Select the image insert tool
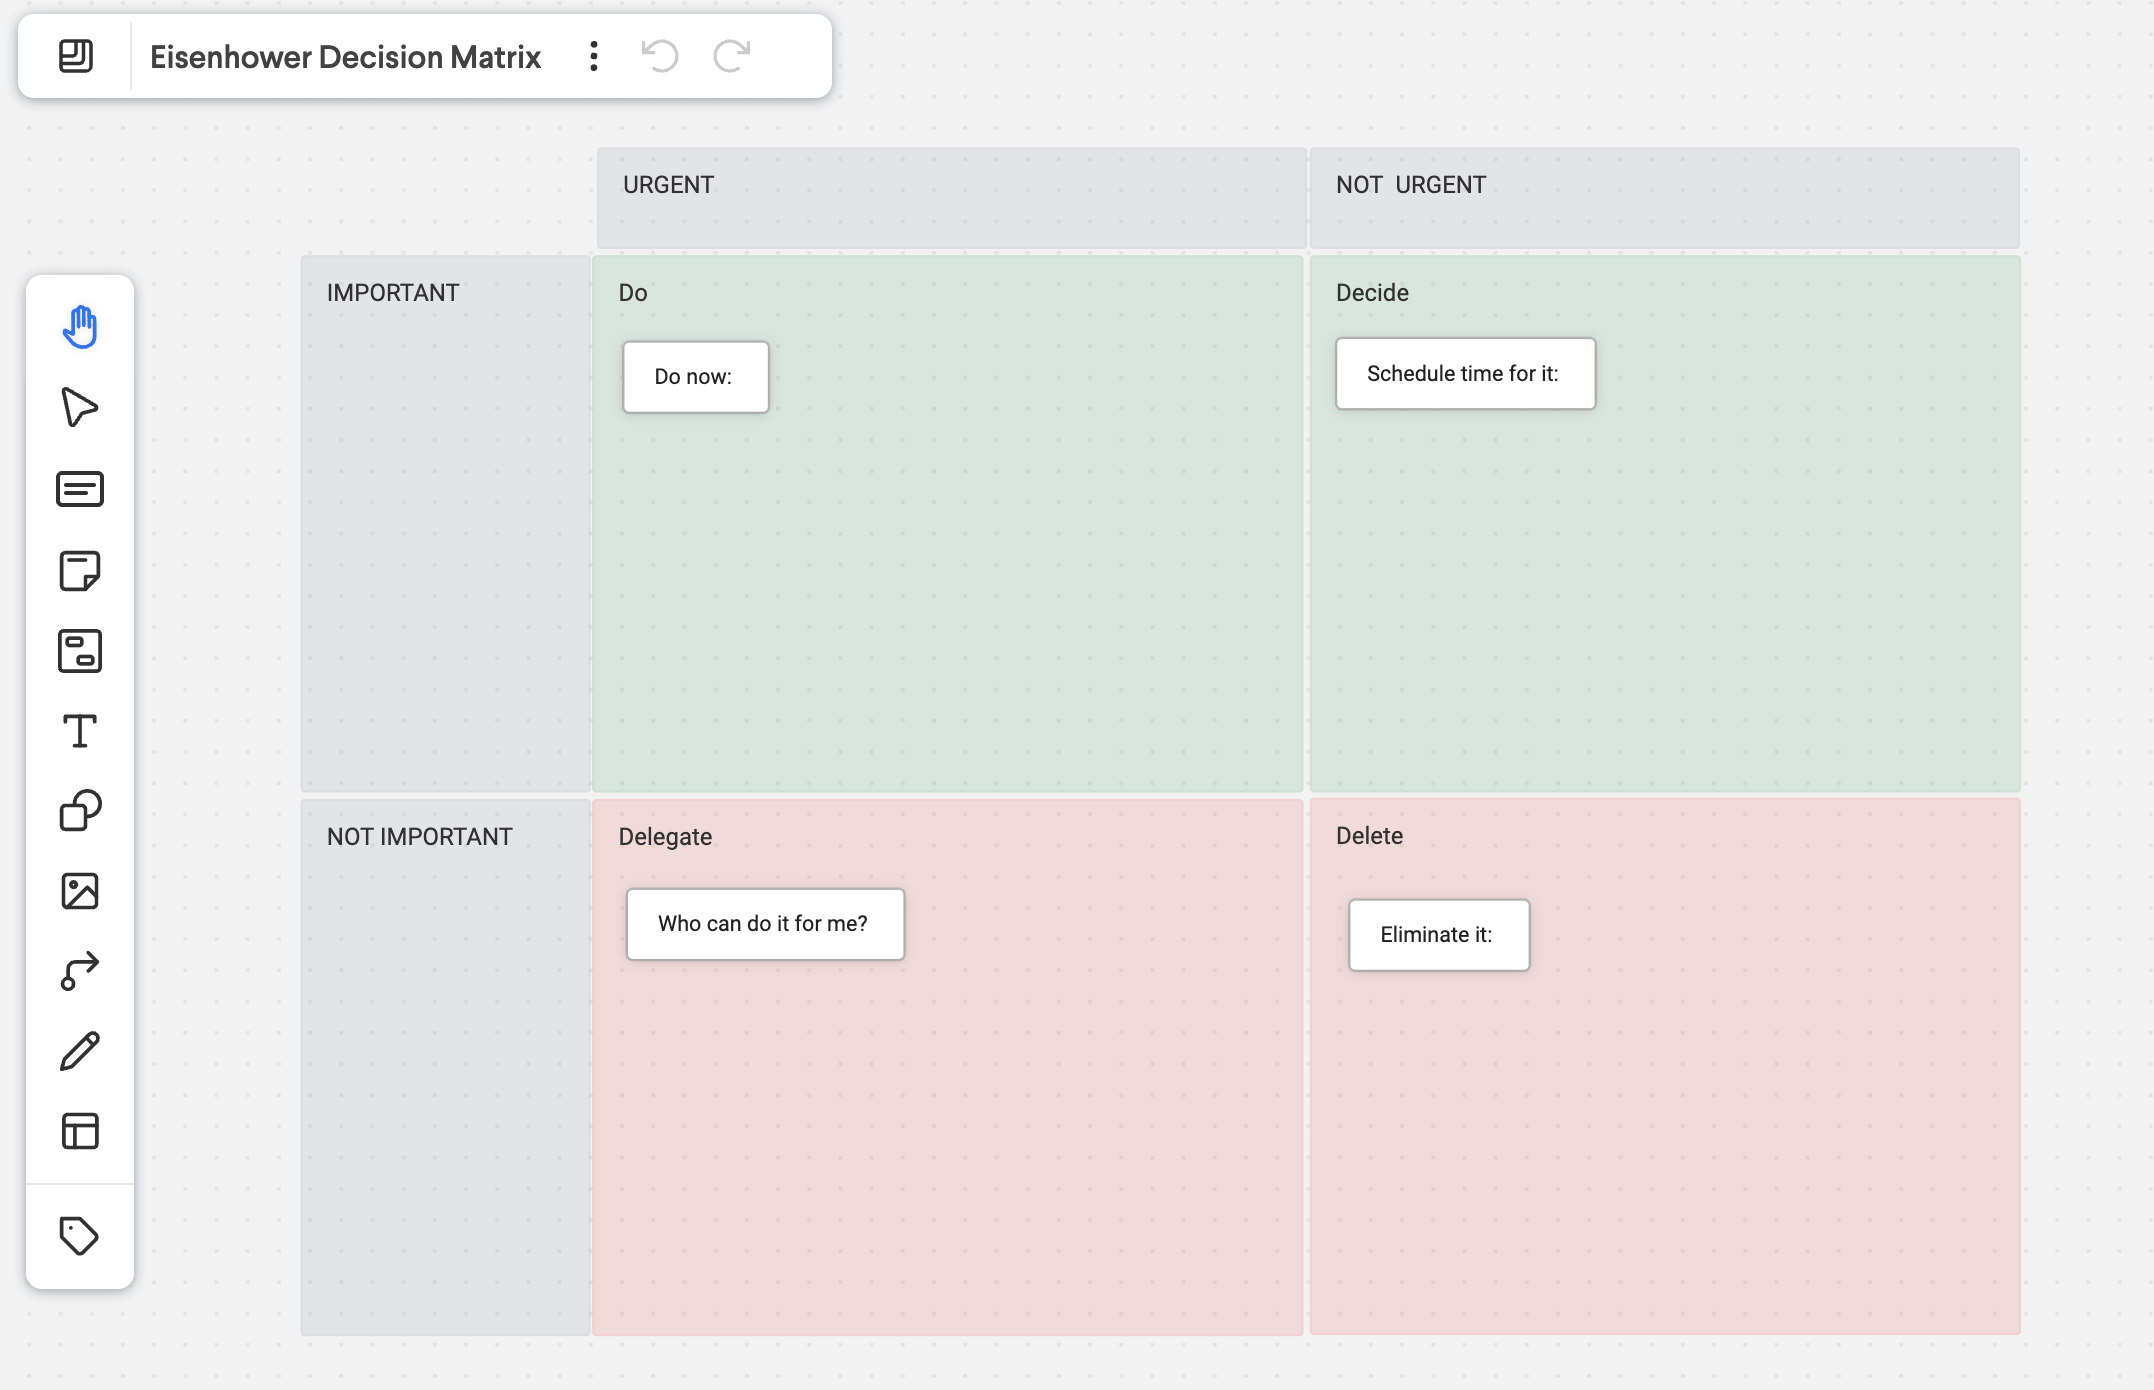The height and width of the screenshot is (1390, 2154). tap(80, 891)
